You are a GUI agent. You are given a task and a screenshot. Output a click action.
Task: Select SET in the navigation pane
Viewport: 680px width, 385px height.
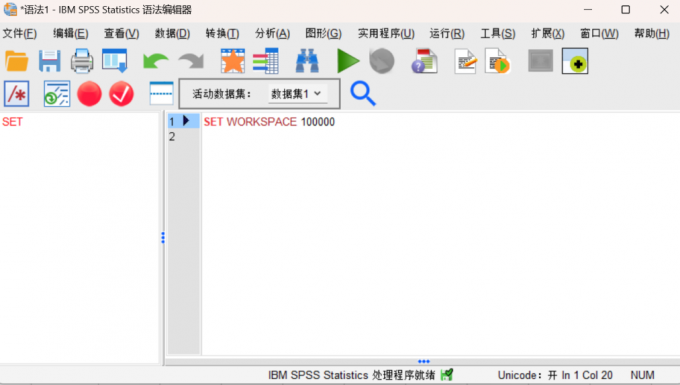tap(12, 122)
